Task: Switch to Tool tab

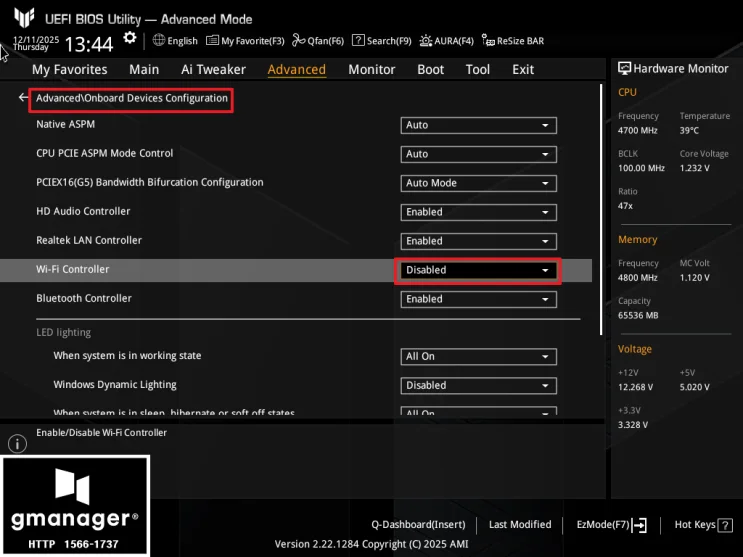Action: (x=478, y=70)
